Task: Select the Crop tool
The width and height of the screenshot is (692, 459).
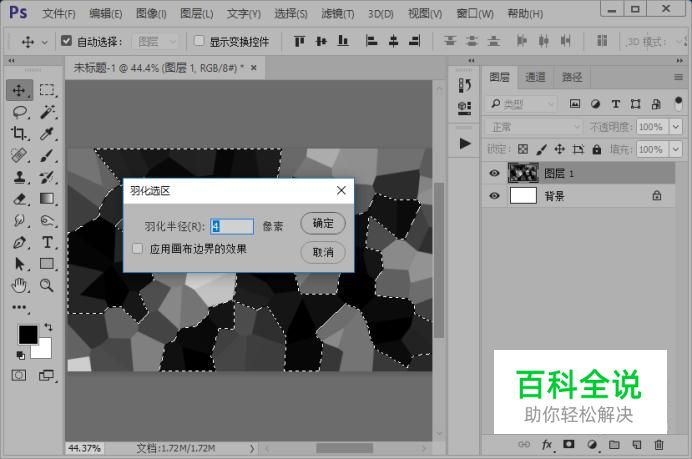Action: coord(20,134)
